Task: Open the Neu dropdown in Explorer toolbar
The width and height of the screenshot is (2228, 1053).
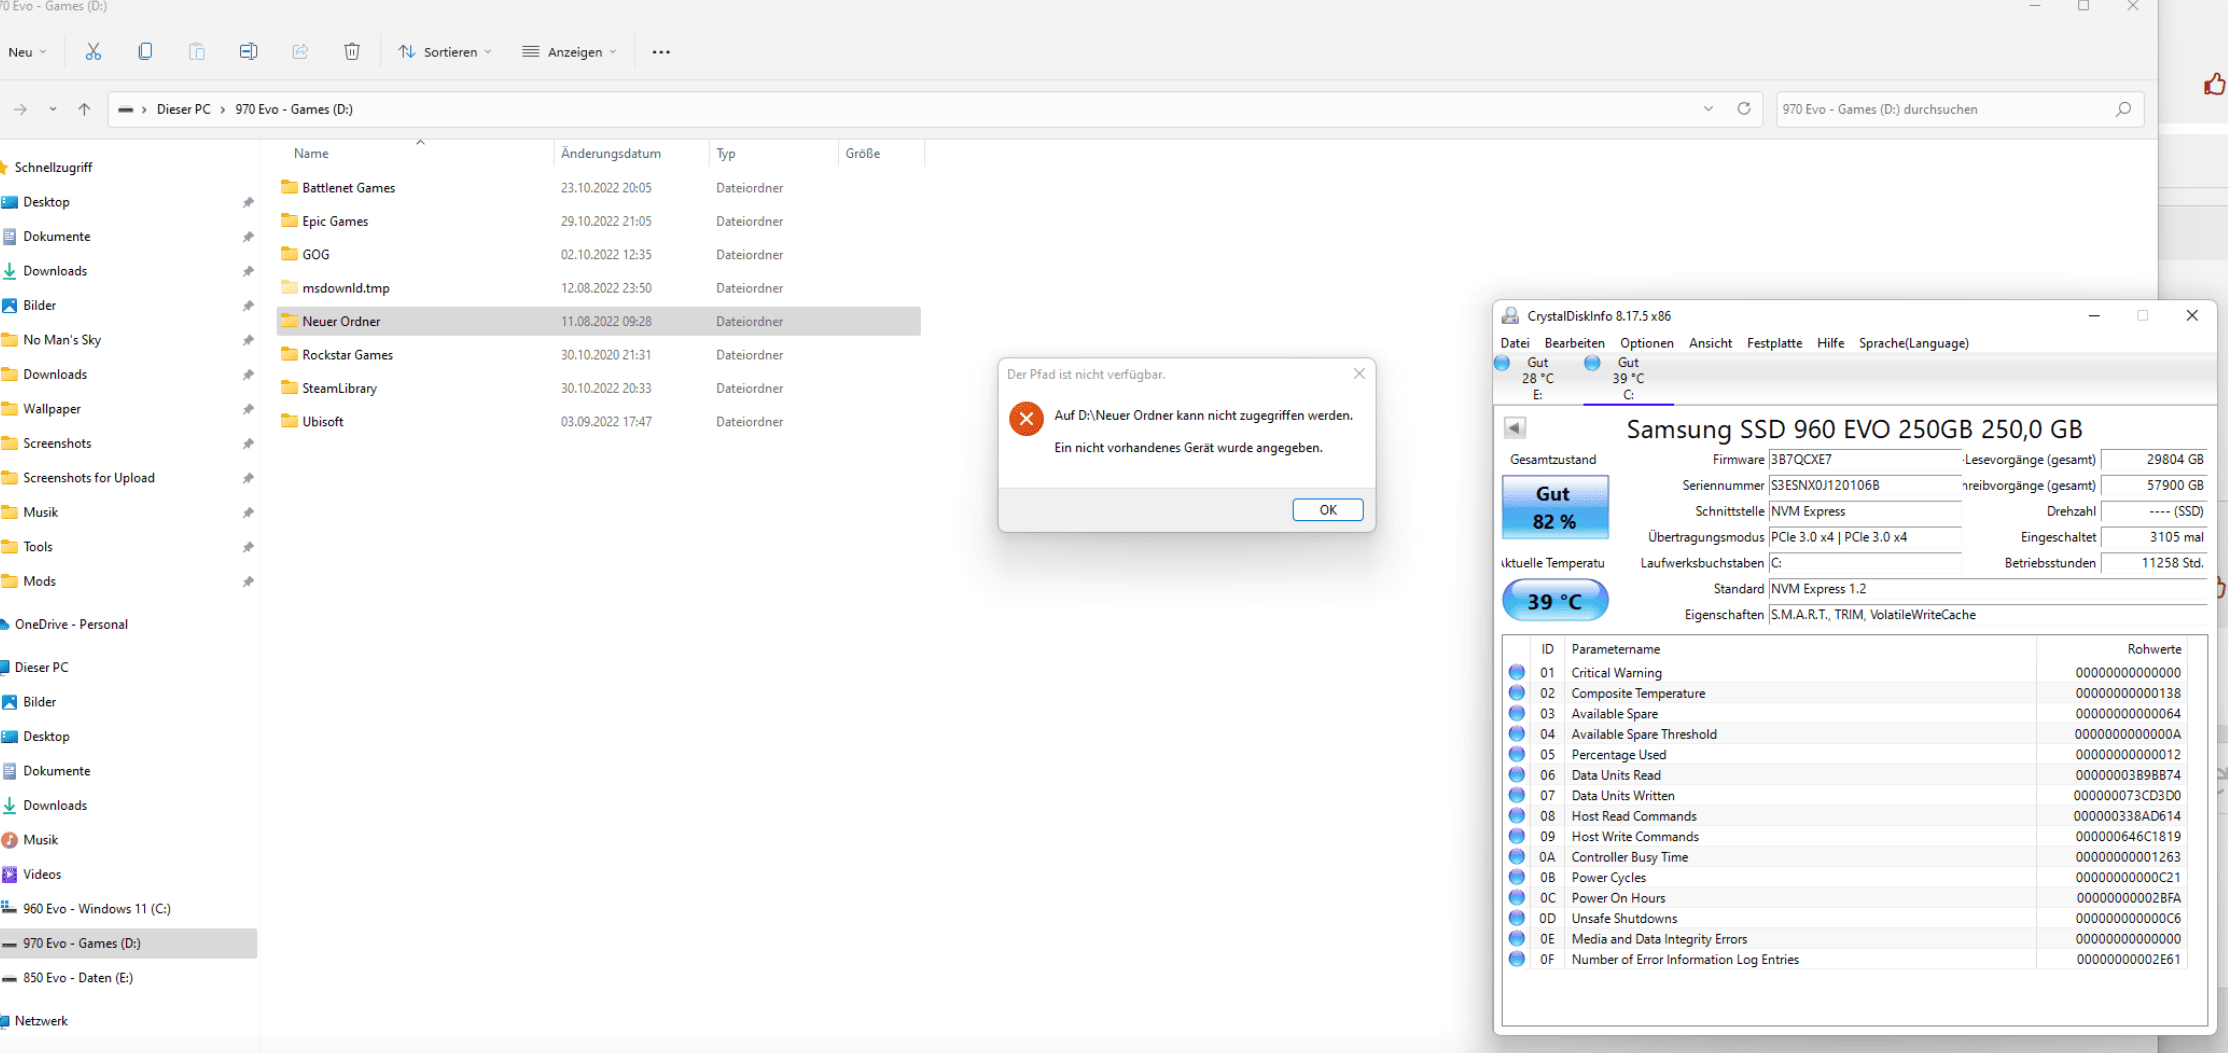Action: (x=28, y=52)
